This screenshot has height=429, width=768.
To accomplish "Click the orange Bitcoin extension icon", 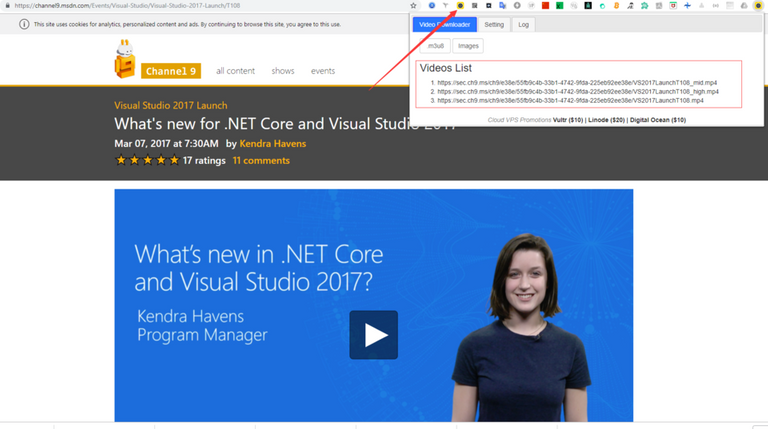I will [616, 6].
